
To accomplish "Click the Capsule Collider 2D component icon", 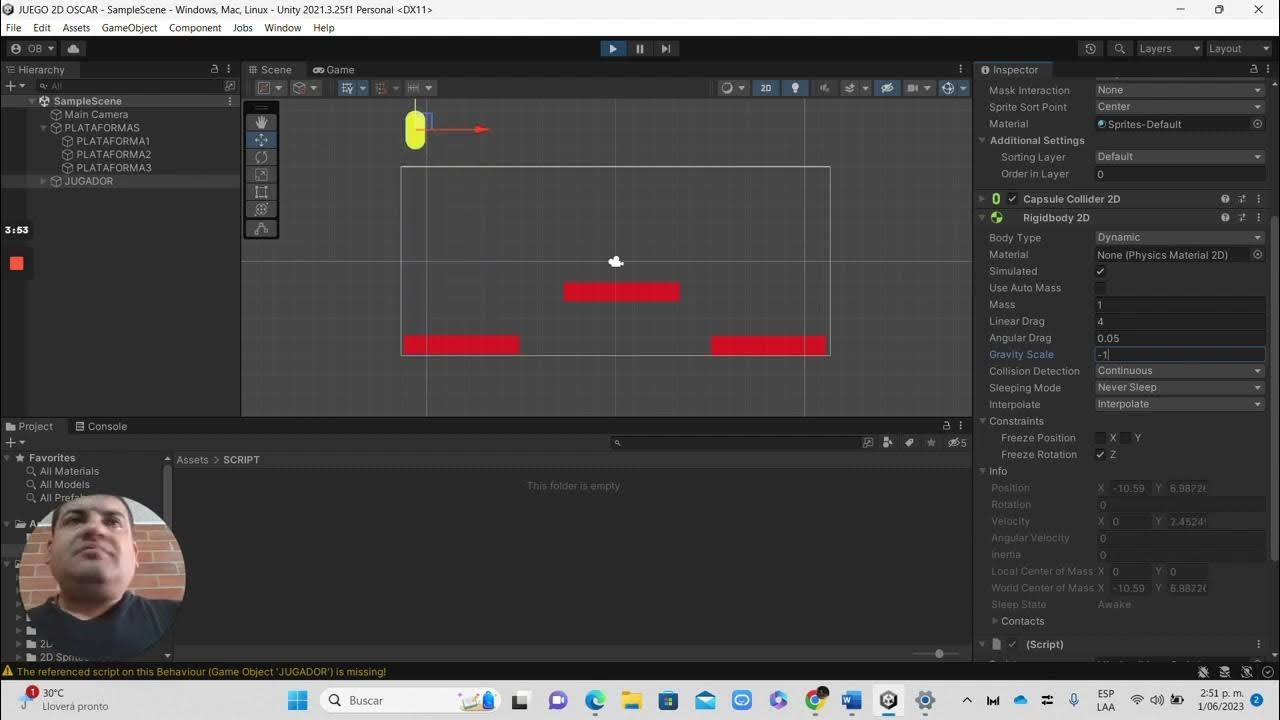I will pyautogui.click(x=996, y=199).
